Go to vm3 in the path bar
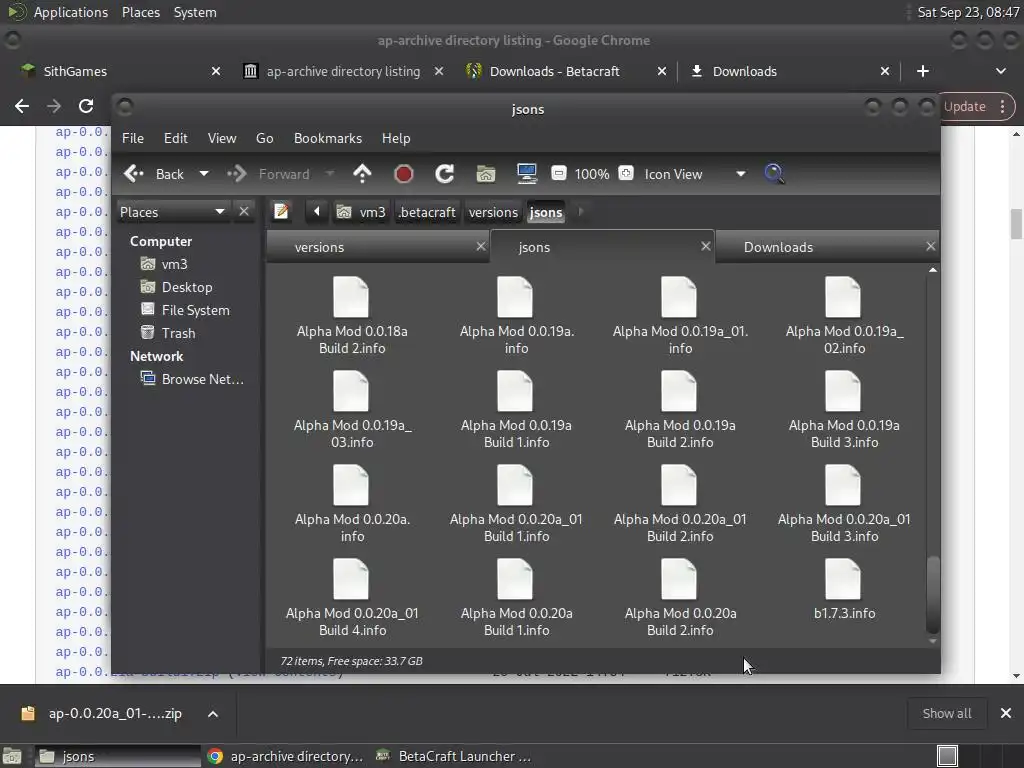 361,212
